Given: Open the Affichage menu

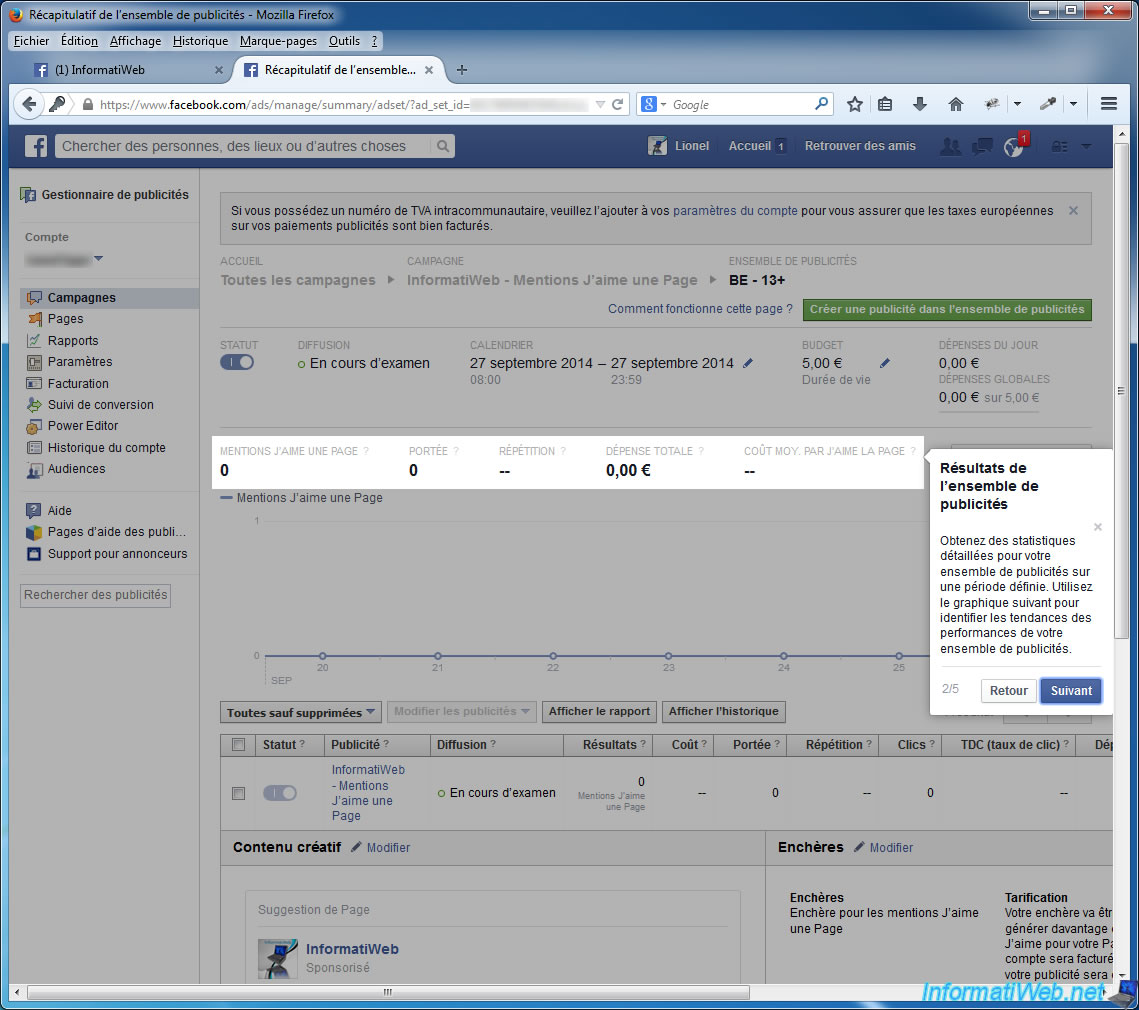Looking at the screenshot, I should coord(135,41).
